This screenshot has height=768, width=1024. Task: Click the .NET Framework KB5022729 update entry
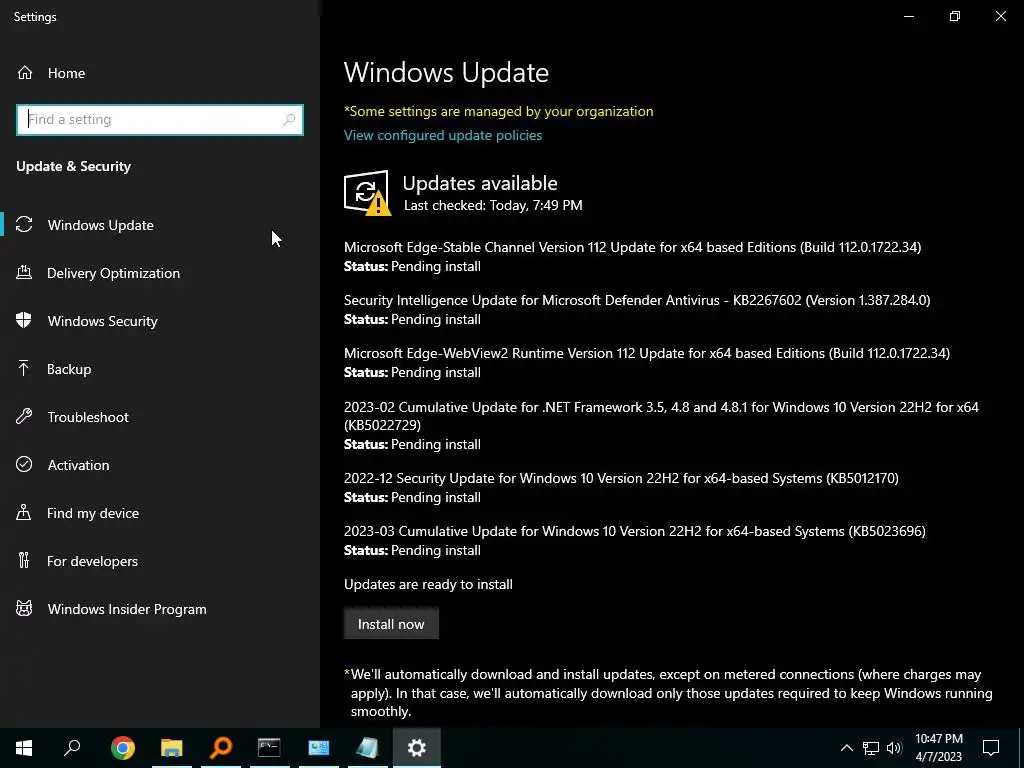click(662, 425)
